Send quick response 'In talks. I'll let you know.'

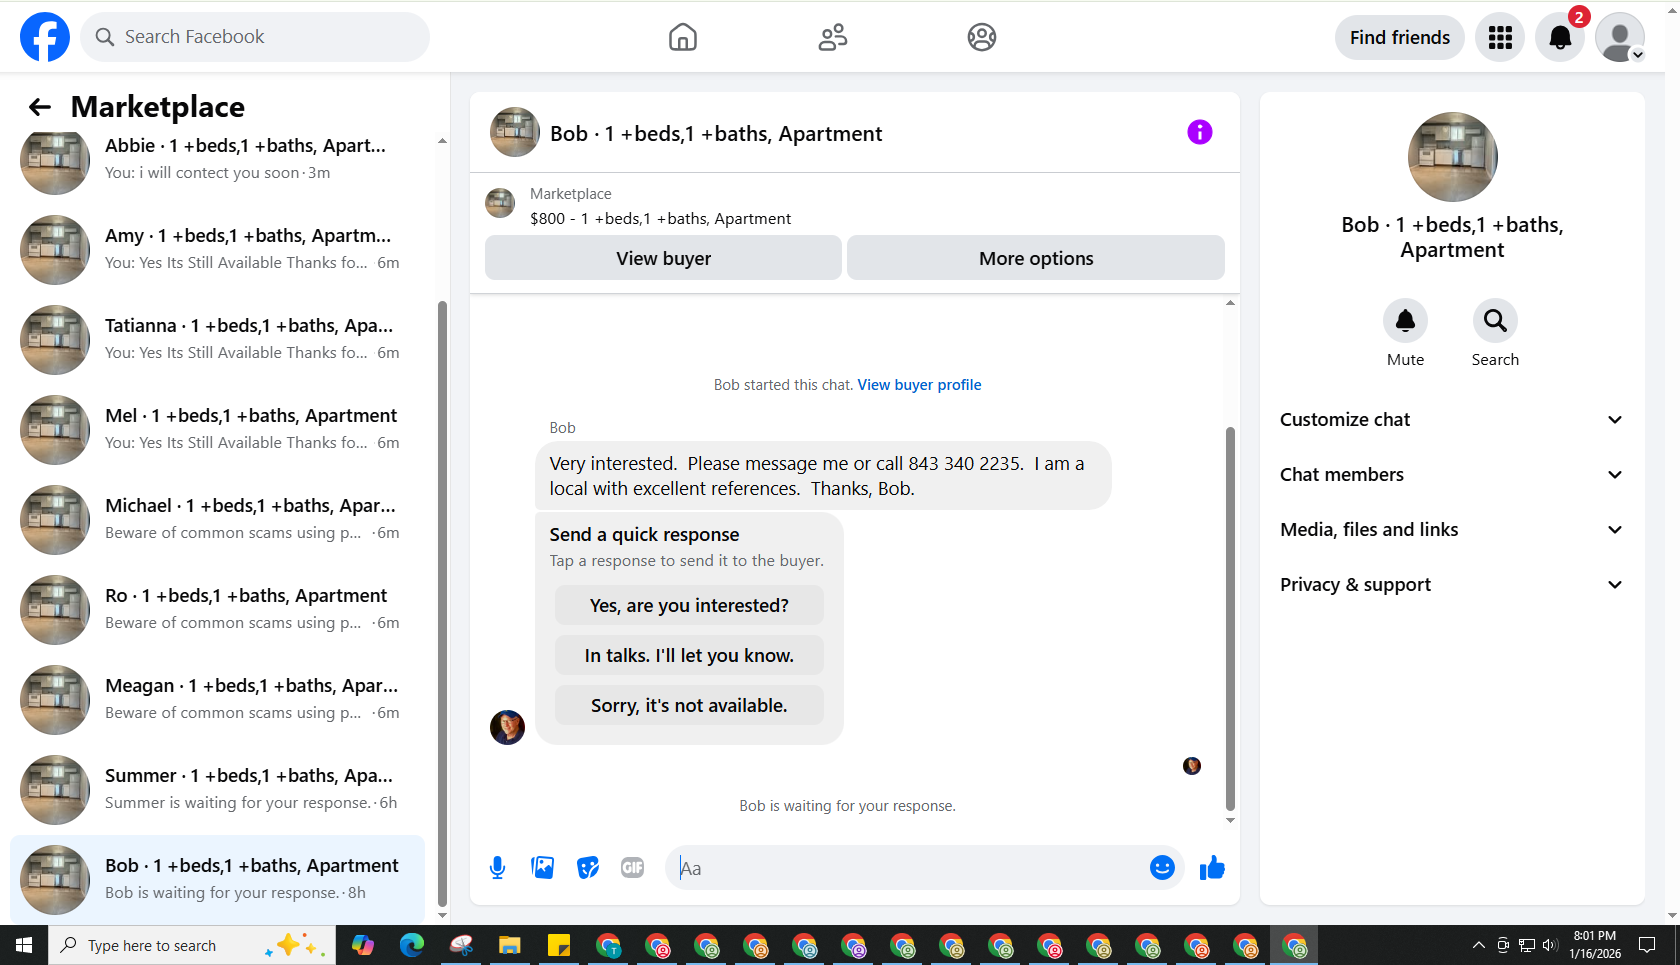coord(689,655)
